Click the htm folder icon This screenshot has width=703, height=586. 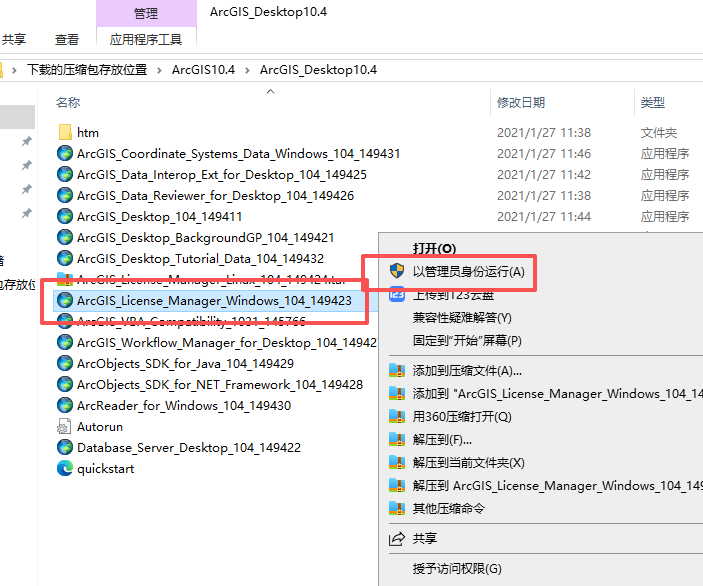(x=65, y=132)
